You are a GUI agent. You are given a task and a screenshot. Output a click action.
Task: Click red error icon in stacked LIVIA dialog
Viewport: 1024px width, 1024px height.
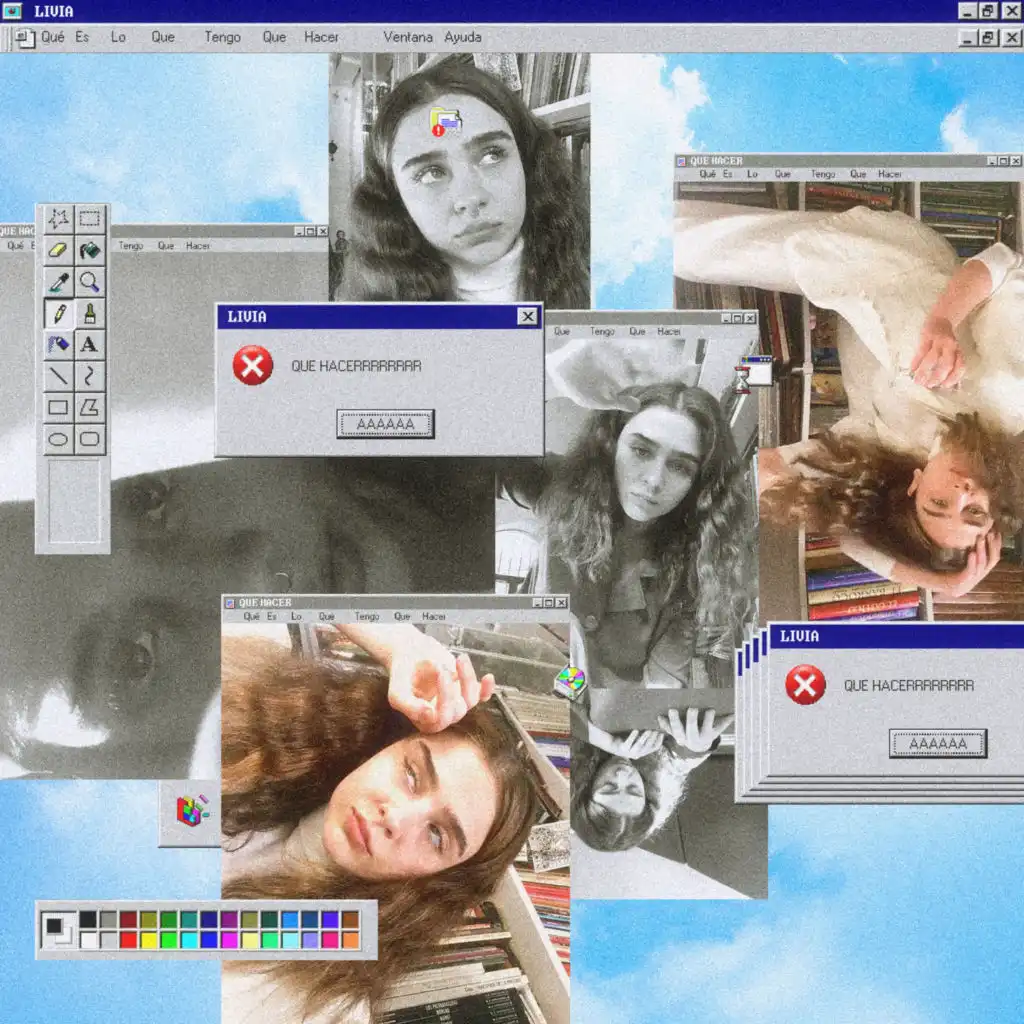pyautogui.click(x=805, y=684)
